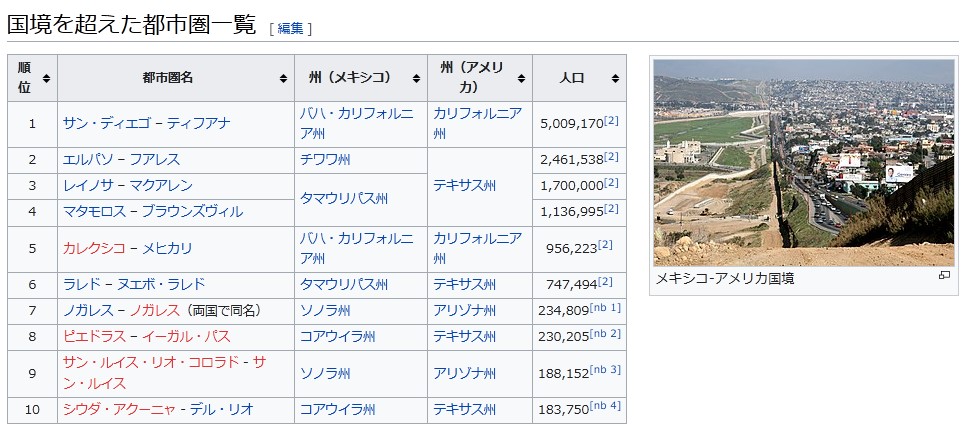Open citation [2] next to 5,009,170
The width and height of the screenshot is (971, 438).
point(611,122)
